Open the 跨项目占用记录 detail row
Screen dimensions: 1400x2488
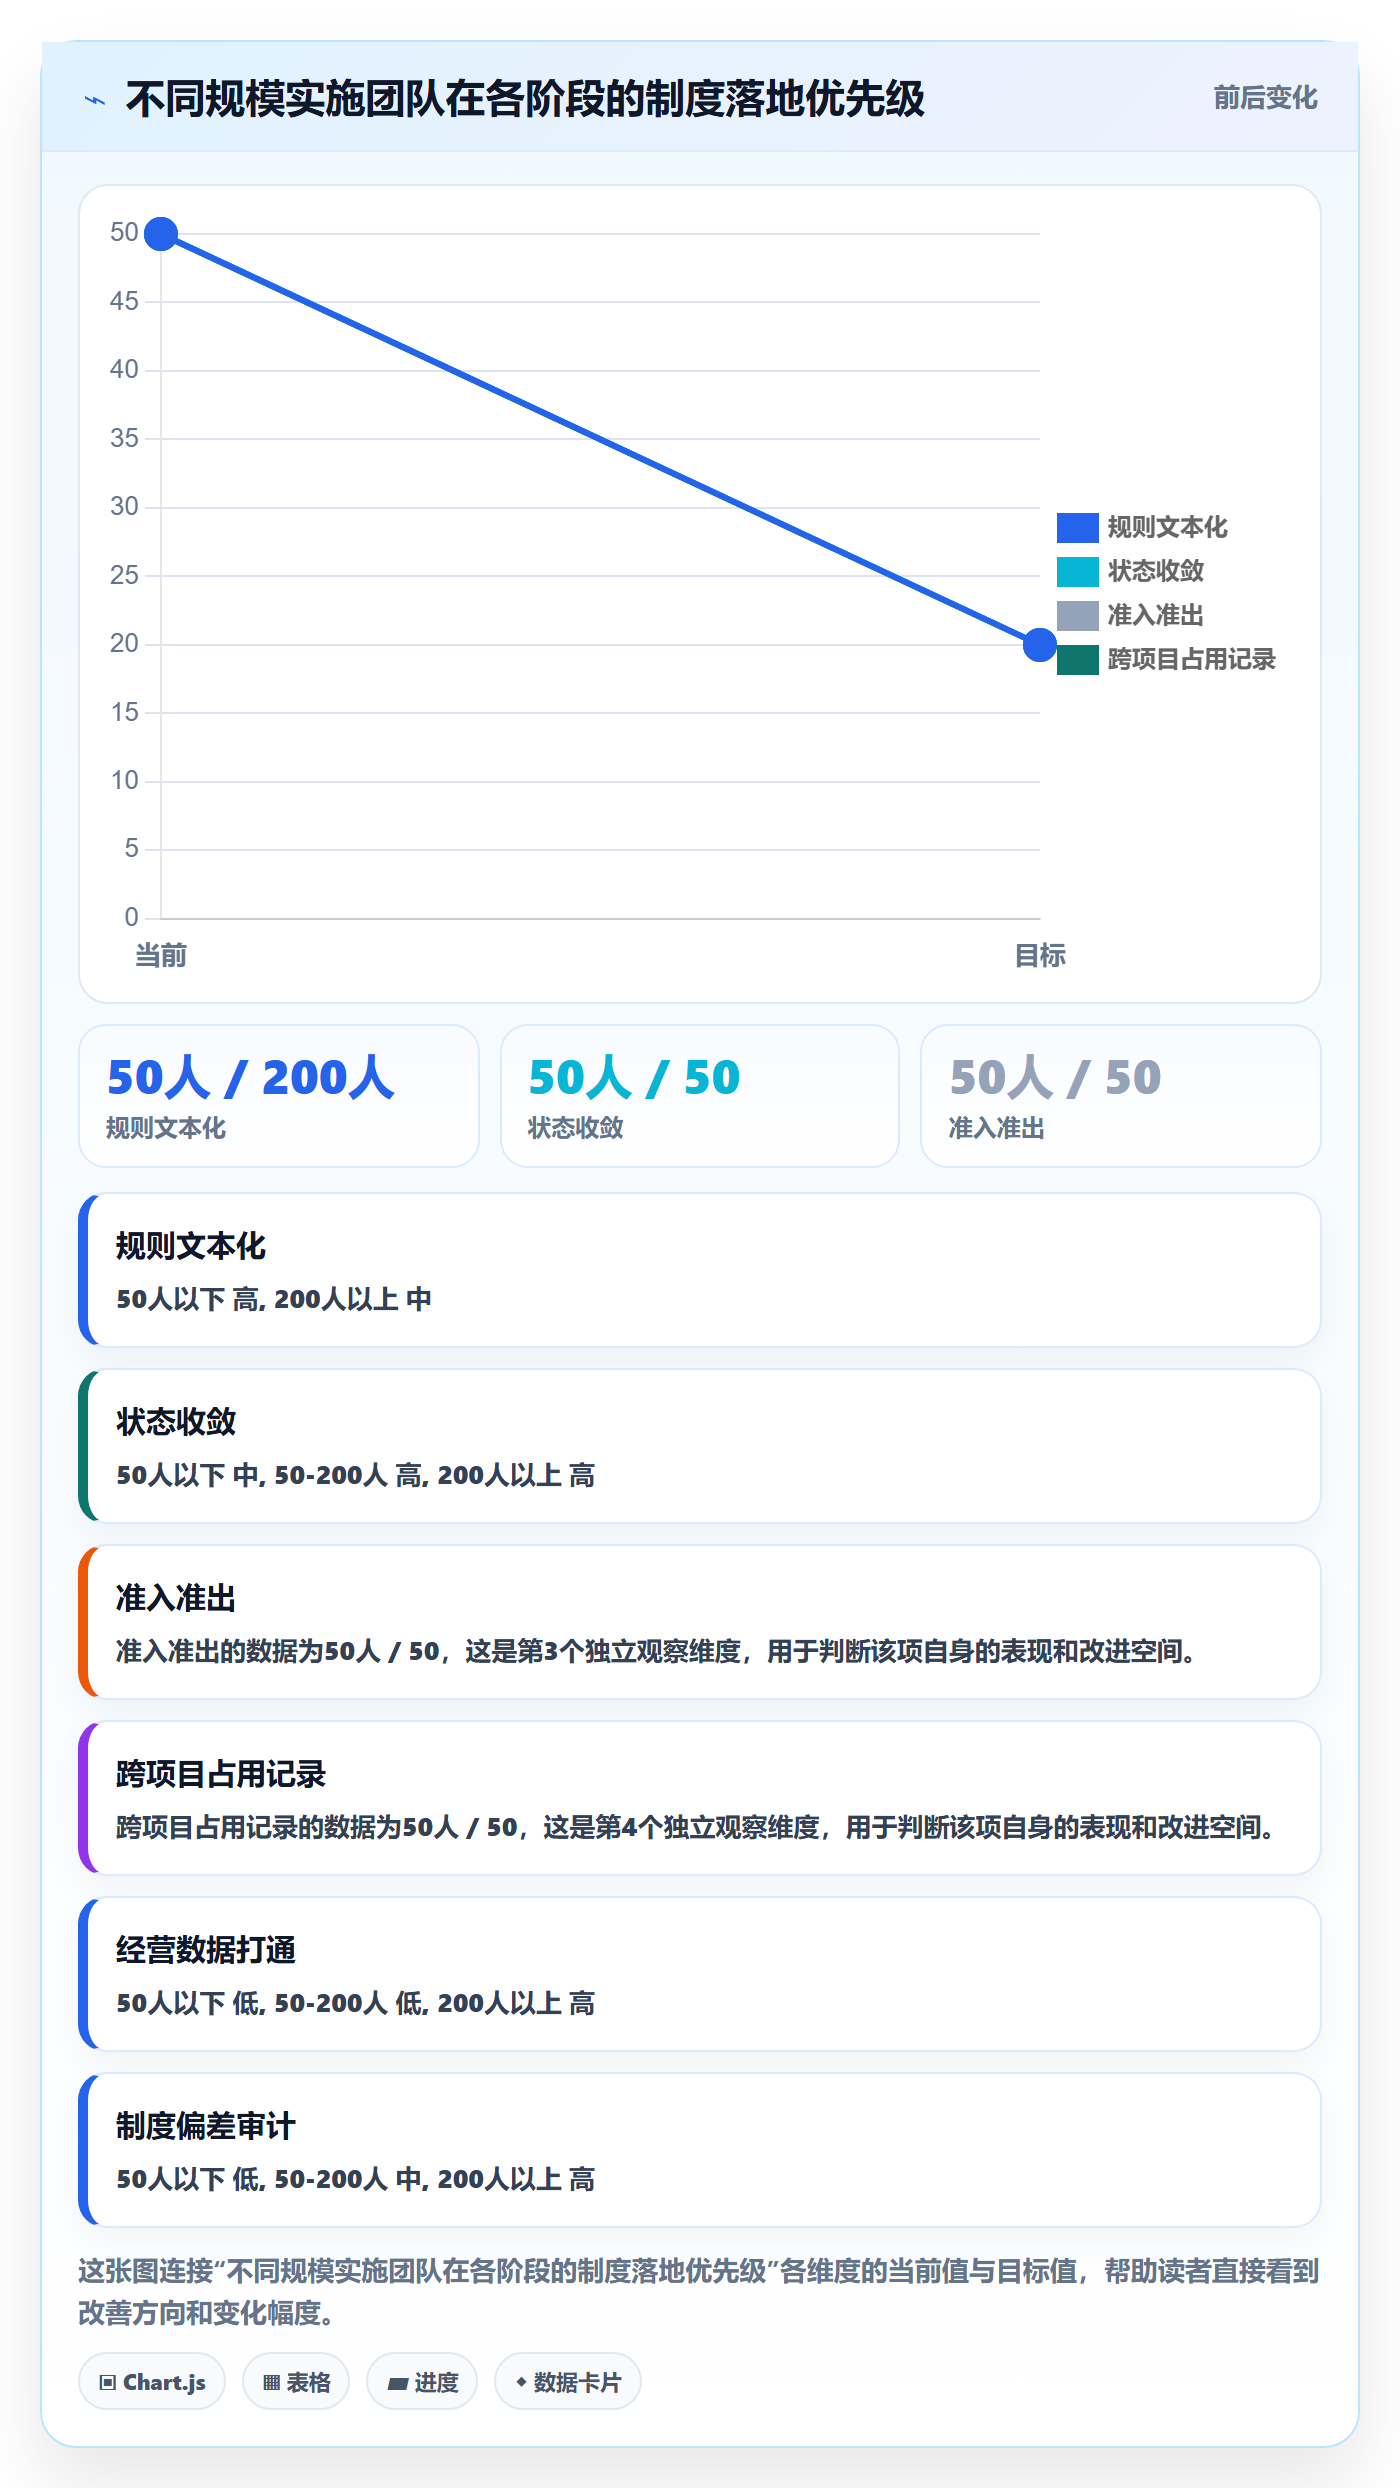tap(700, 1798)
